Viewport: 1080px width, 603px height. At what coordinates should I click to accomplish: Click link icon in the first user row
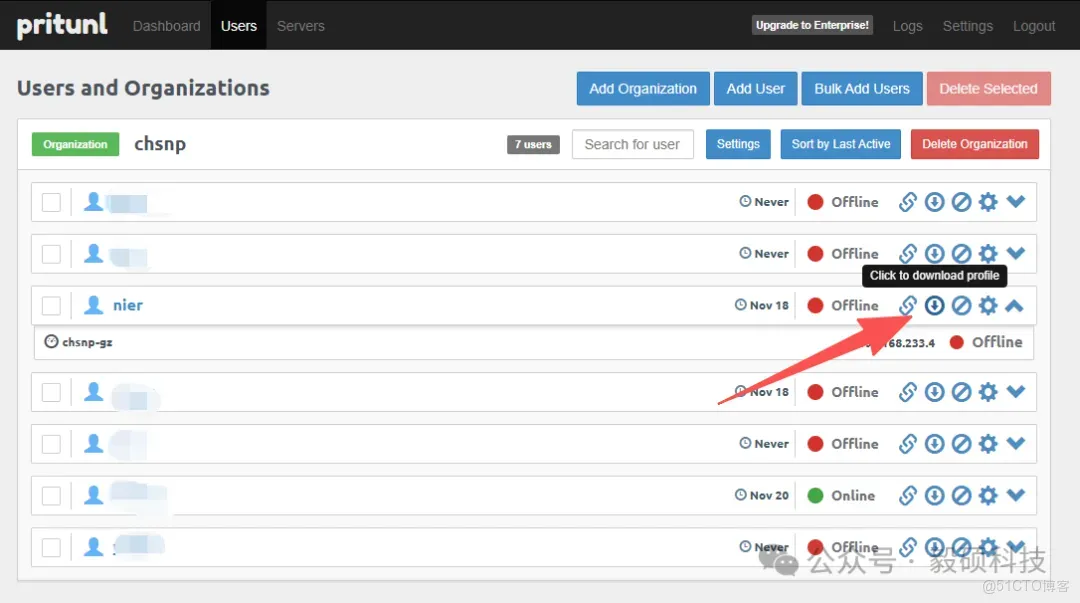tap(908, 202)
